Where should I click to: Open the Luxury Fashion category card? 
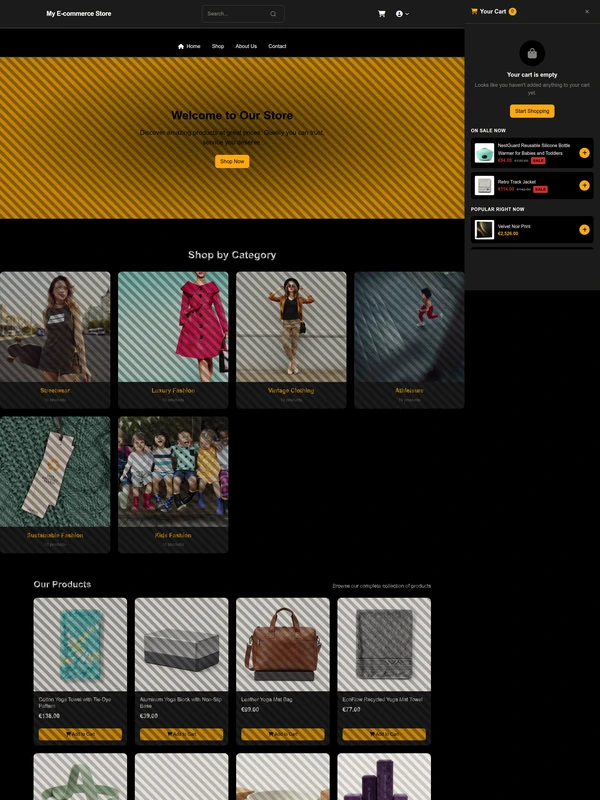point(173,340)
